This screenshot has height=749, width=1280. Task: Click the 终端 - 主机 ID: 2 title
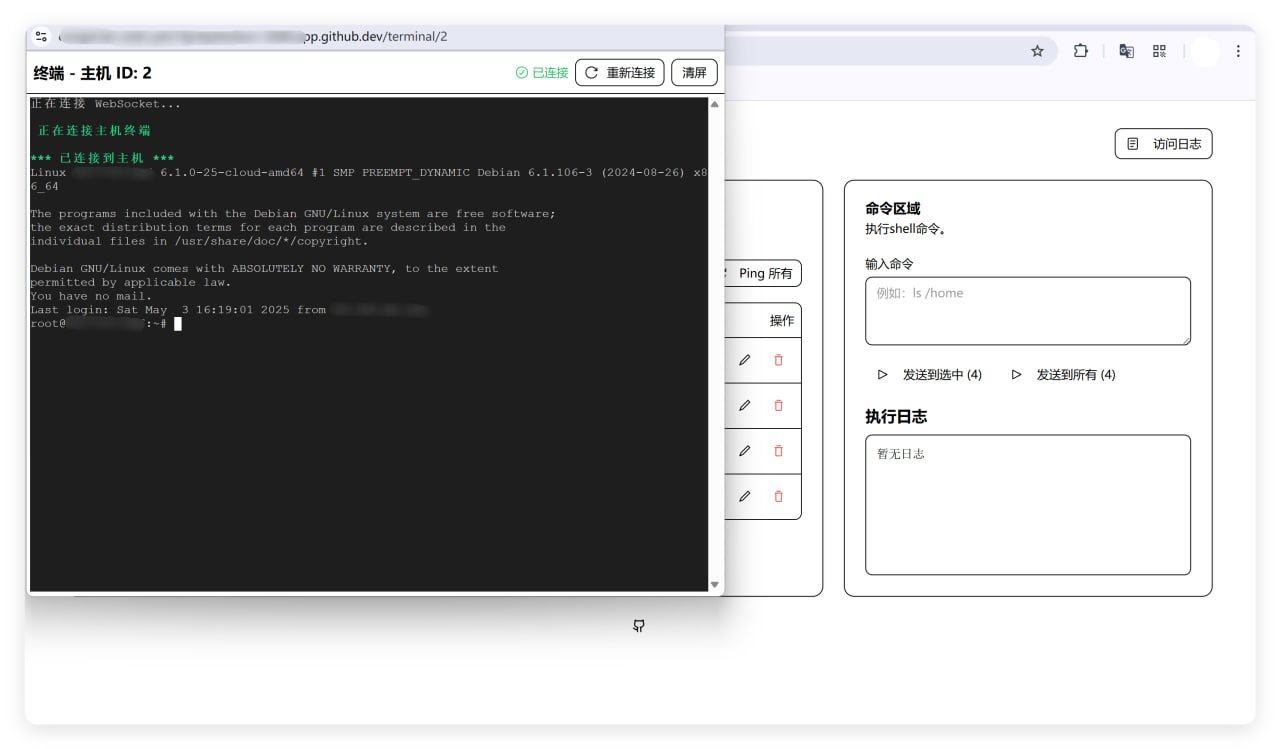pyautogui.click(x=93, y=73)
